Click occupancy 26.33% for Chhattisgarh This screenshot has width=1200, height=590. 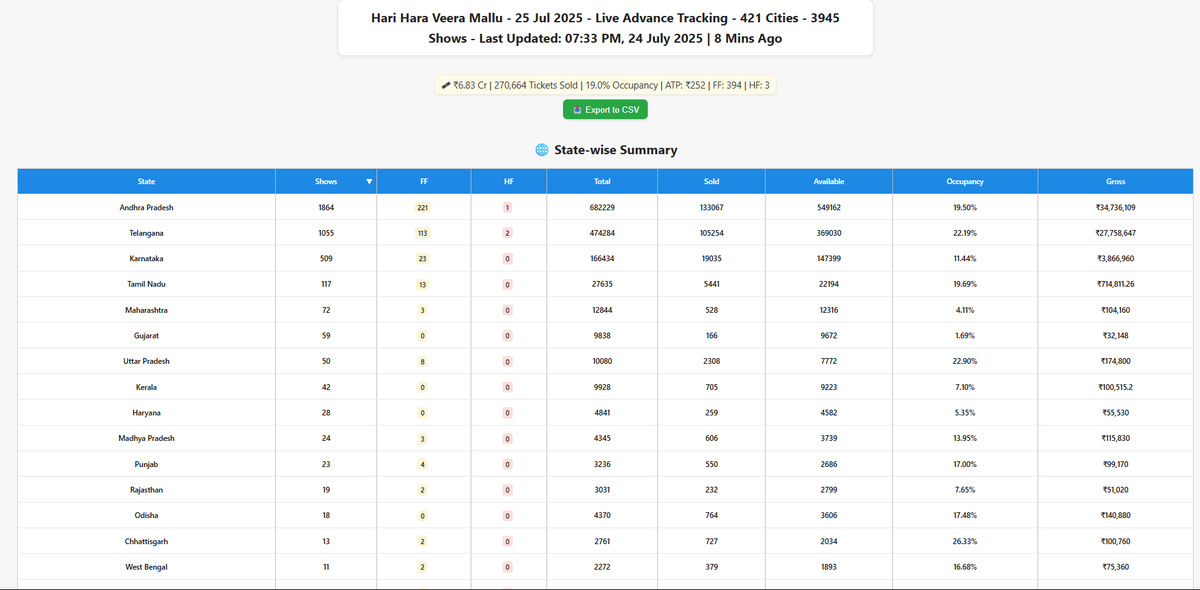pyautogui.click(x=965, y=541)
